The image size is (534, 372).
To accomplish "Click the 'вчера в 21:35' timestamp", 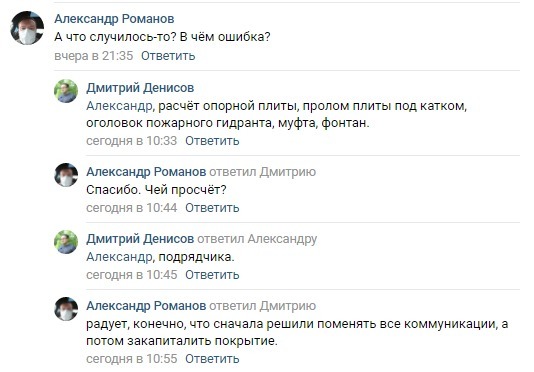I will click(x=94, y=56).
